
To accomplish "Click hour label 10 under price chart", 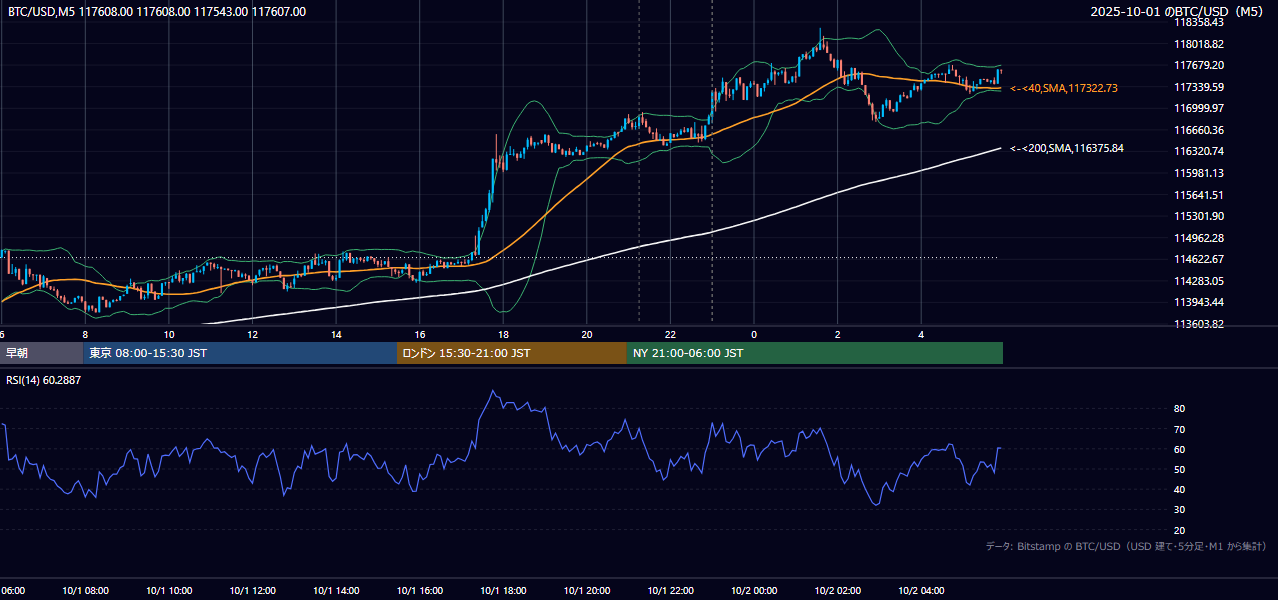I will click(x=169, y=334).
